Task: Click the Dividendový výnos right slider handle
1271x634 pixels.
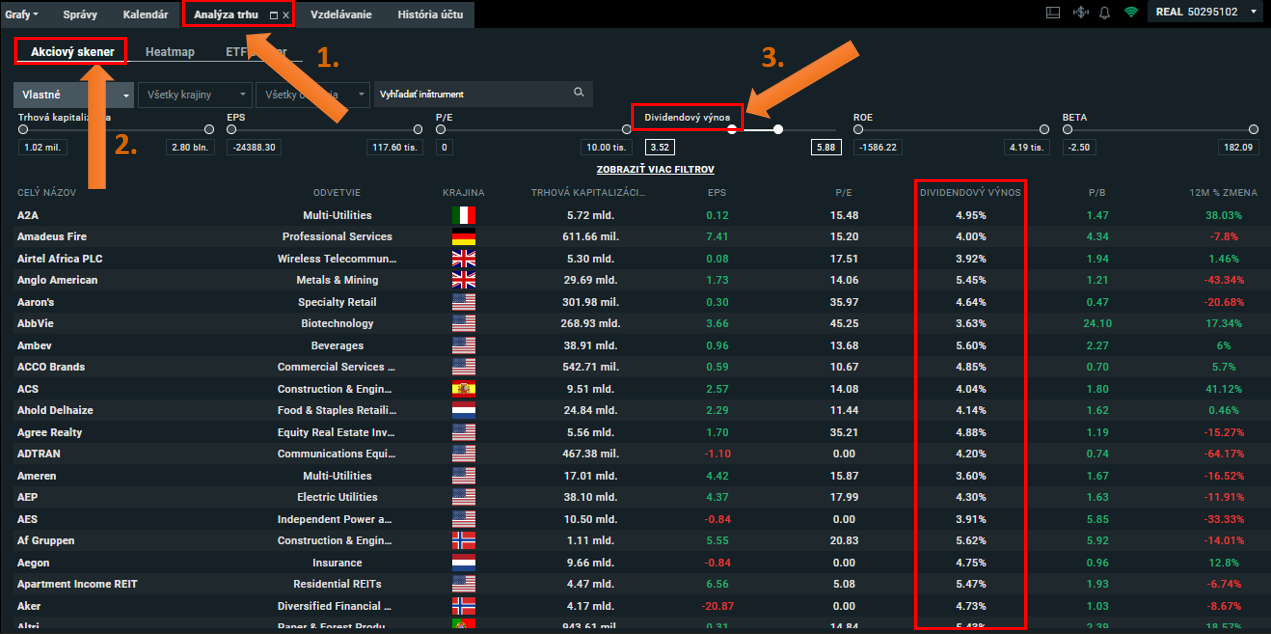Action: click(778, 129)
